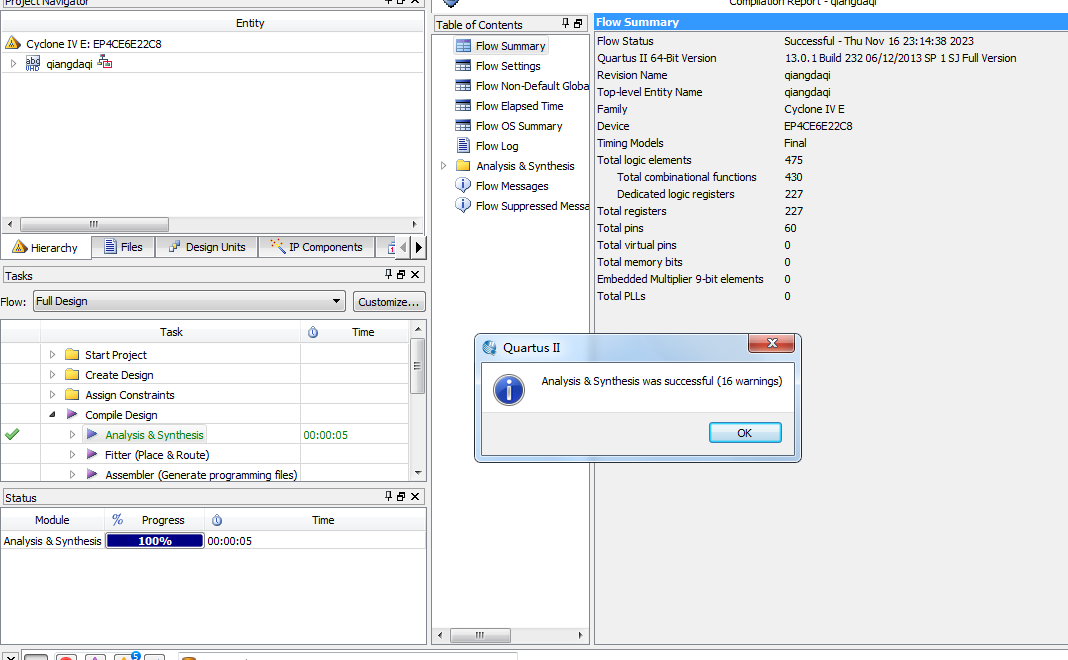This screenshot has height=660, width=1068.
Task: Run Fitter via its play icon
Action: (x=92, y=454)
